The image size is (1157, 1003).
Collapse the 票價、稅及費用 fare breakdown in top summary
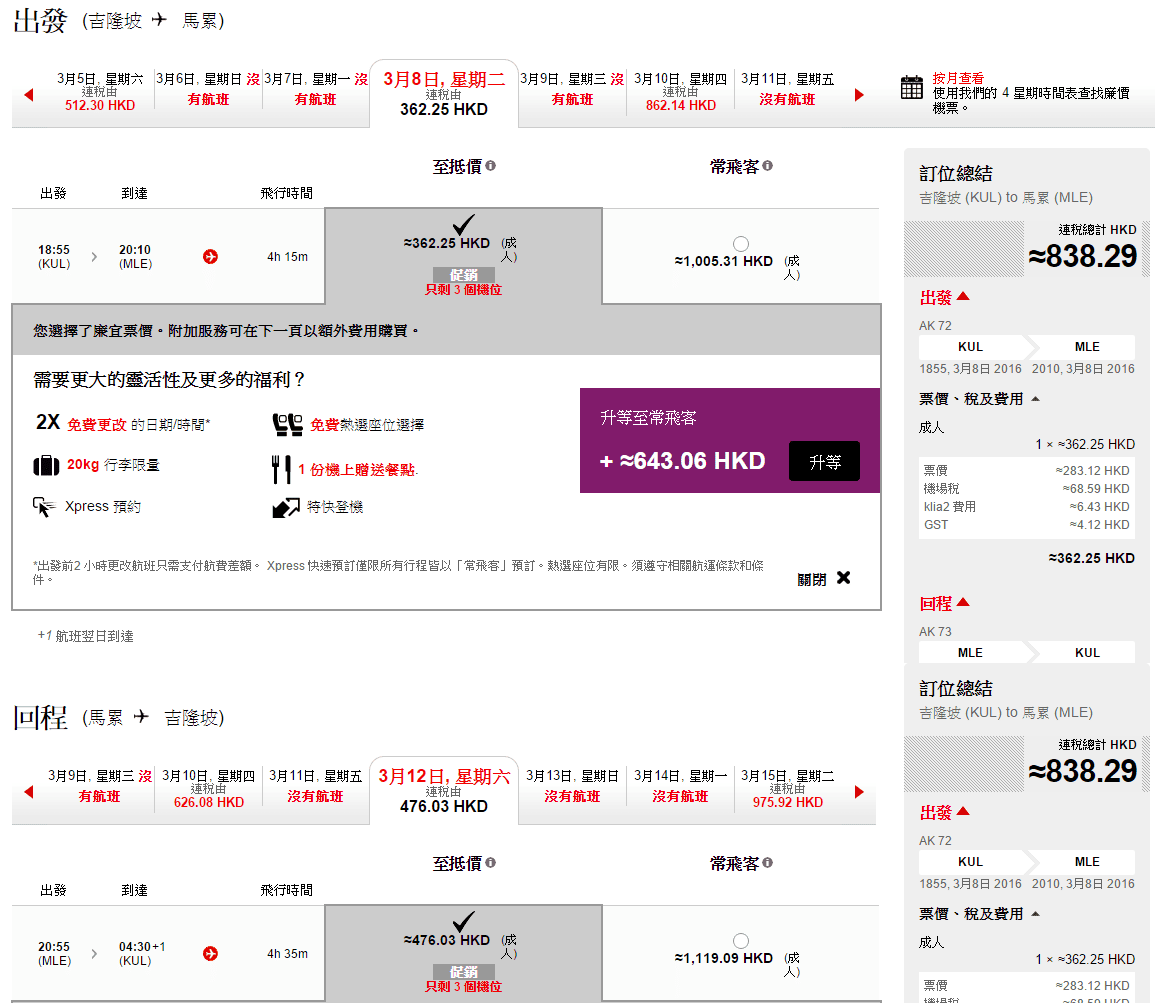tap(1035, 399)
